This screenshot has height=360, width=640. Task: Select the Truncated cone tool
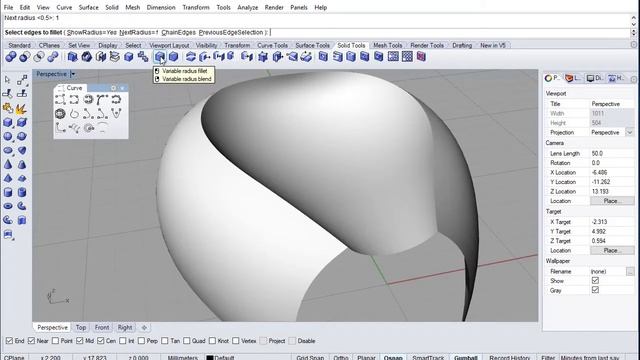tap(22, 164)
